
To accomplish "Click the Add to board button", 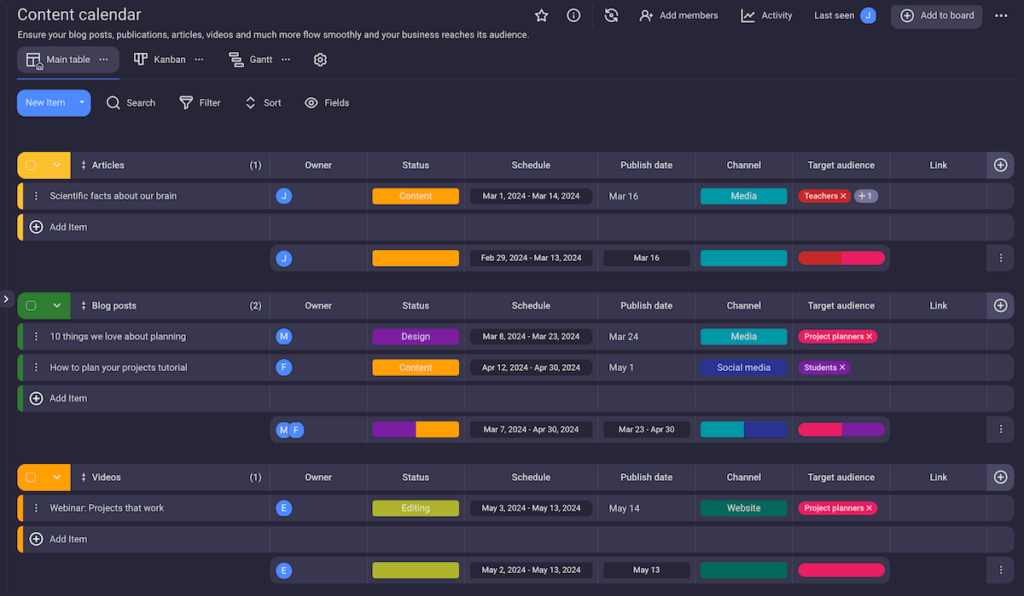I will coord(936,15).
